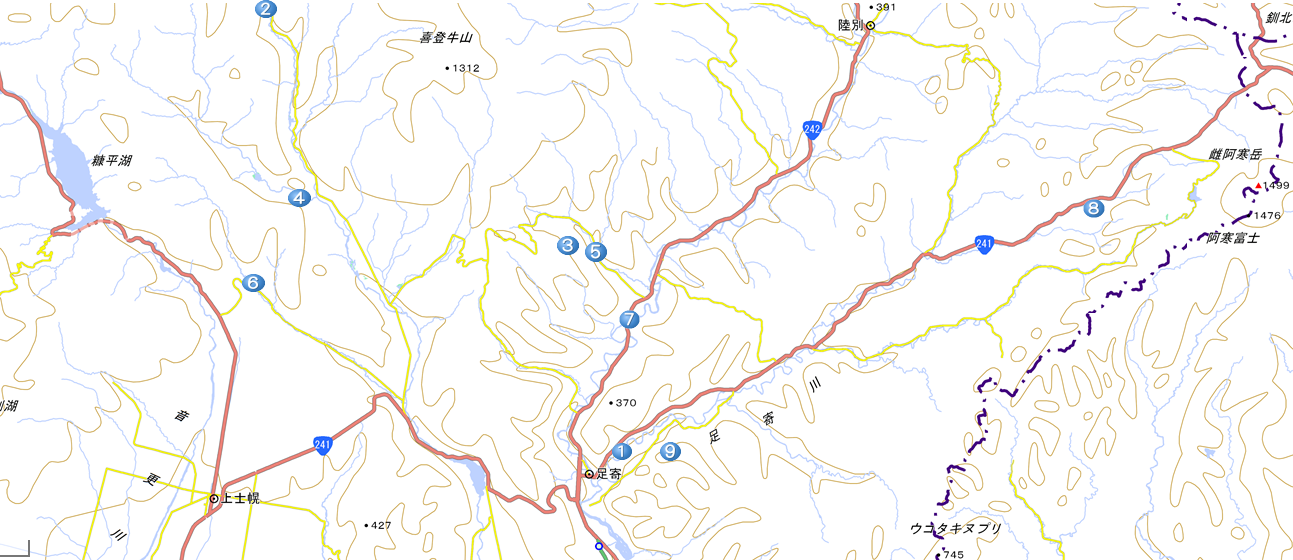
Task: Select the 阿寒富士 mountain label
Action: 1232,238
